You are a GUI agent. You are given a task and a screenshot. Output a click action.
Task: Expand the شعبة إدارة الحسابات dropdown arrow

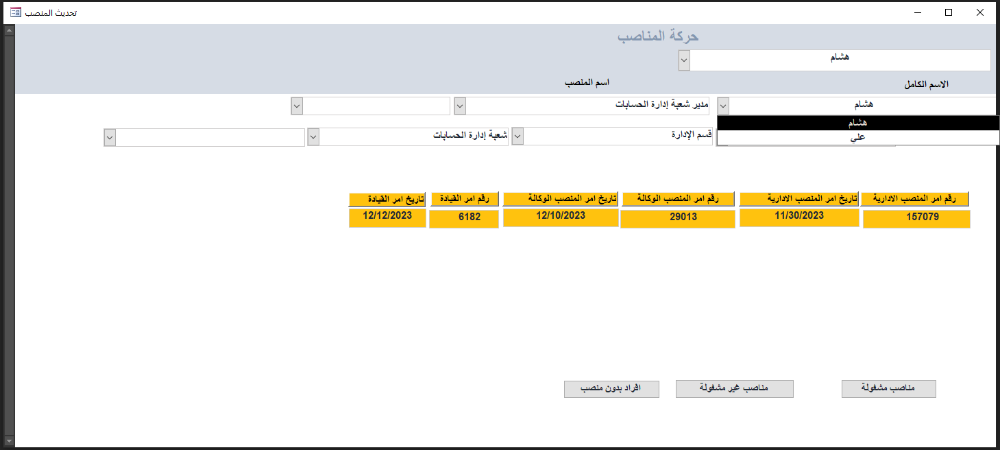pyautogui.click(x=313, y=136)
